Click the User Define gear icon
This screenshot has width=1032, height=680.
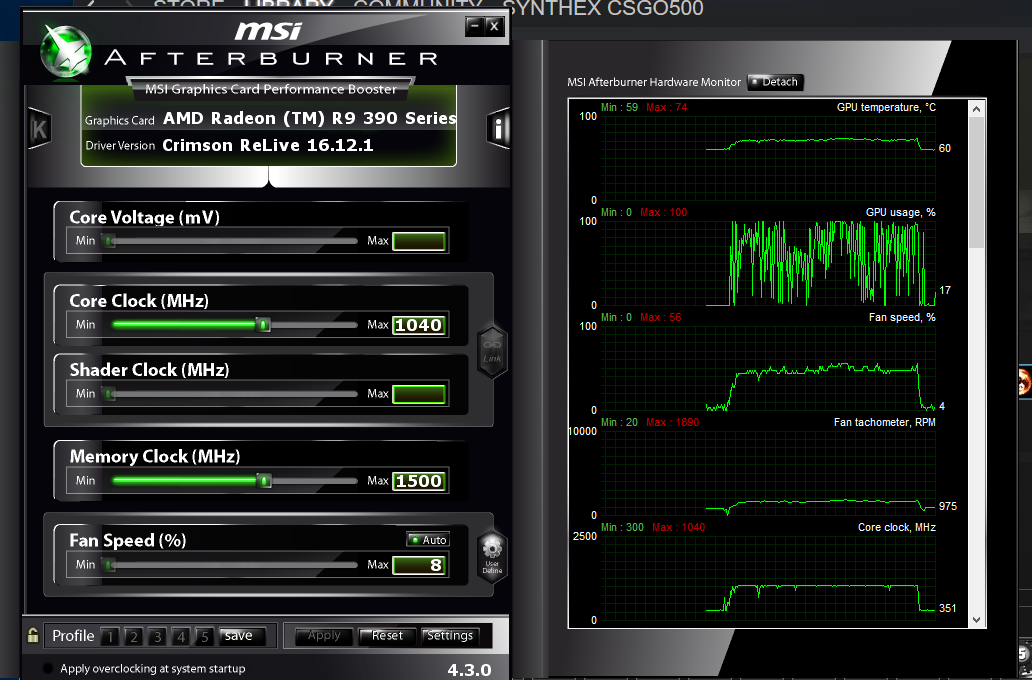[492, 556]
